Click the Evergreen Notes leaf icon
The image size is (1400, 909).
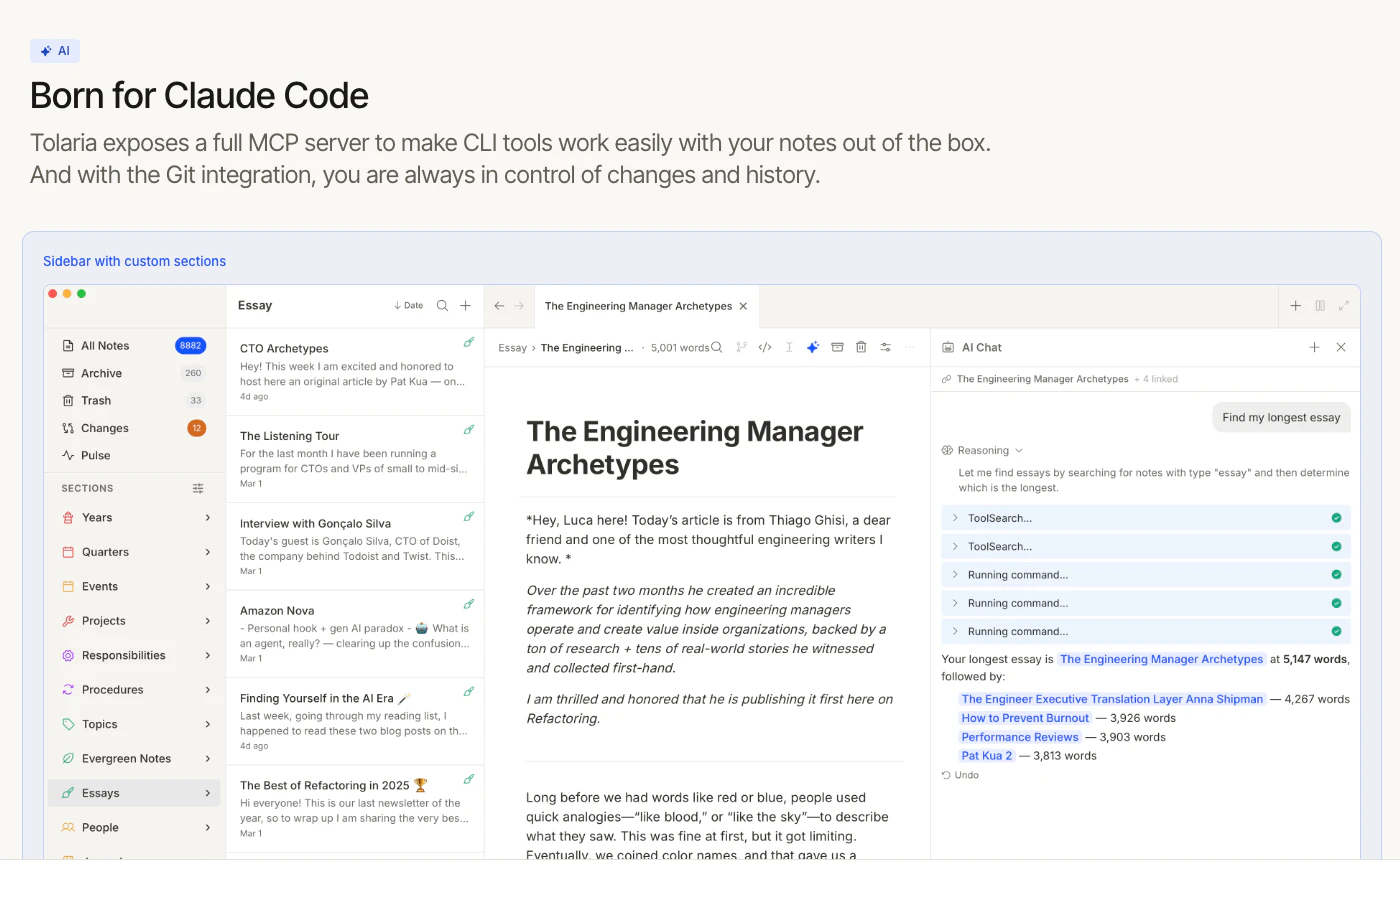pyautogui.click(x=68, y=759)
